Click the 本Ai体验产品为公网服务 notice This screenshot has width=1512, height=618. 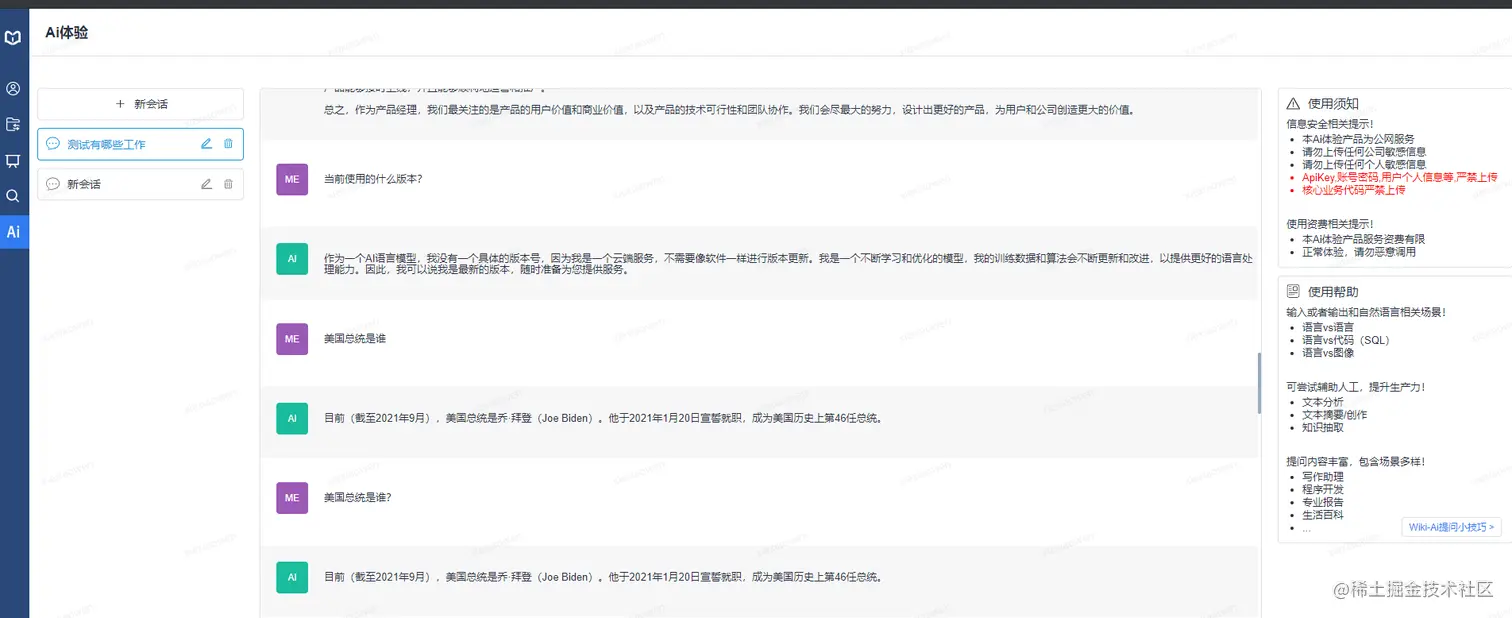click(x=1358, y=139)
